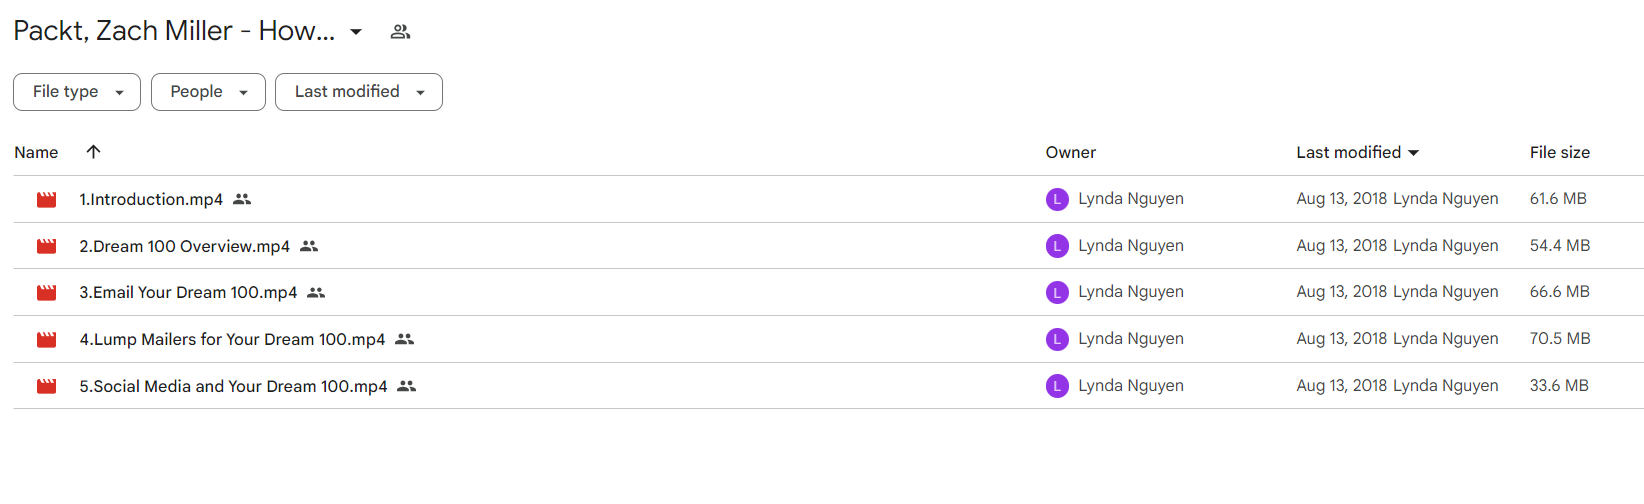Click the File size column header
This screenshot has height=504, width=1644.
[1559, 152]
